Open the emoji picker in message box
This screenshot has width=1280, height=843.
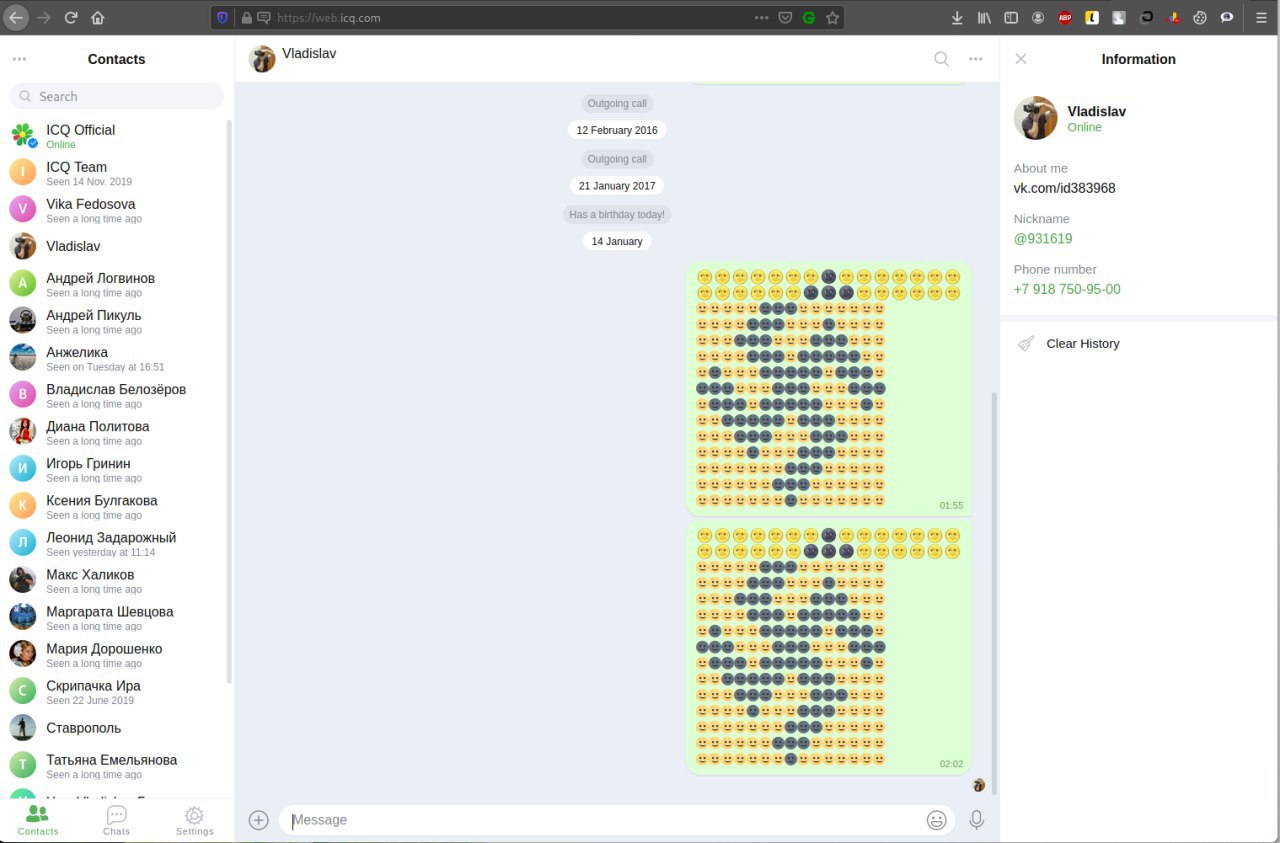point(936,820)
